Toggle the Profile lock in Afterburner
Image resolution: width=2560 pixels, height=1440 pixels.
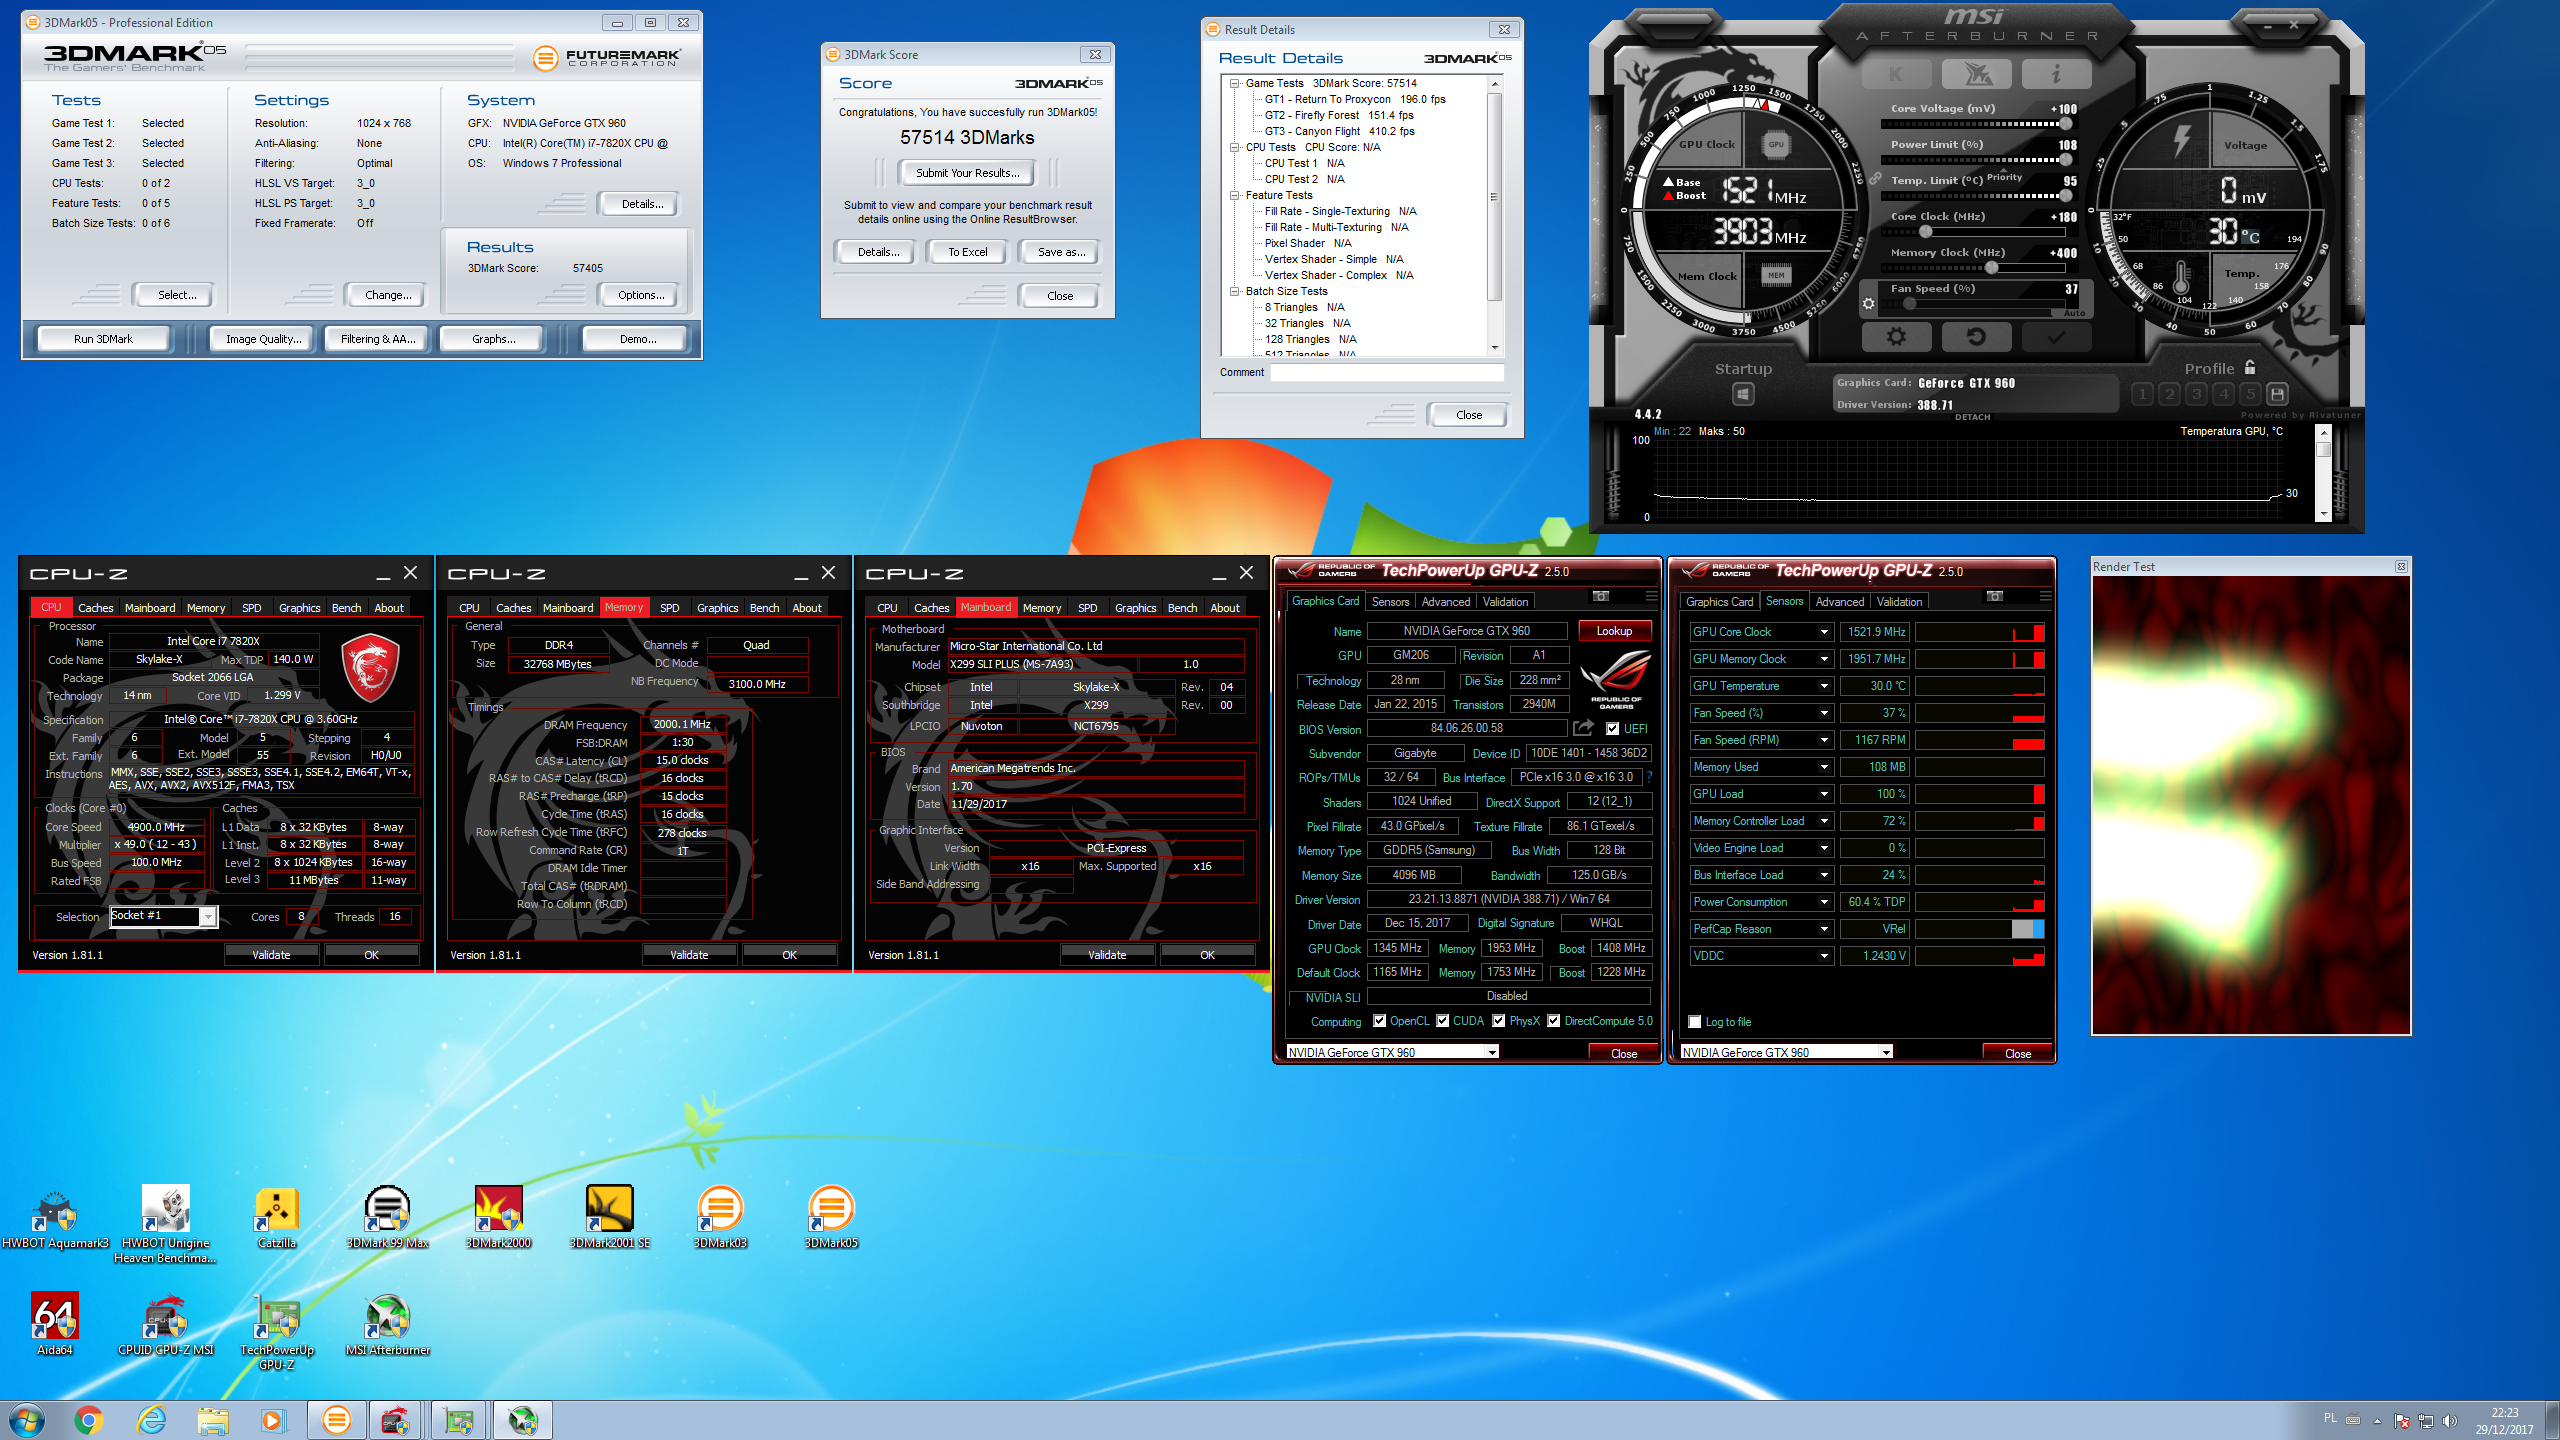click(x=2250, y=367)
